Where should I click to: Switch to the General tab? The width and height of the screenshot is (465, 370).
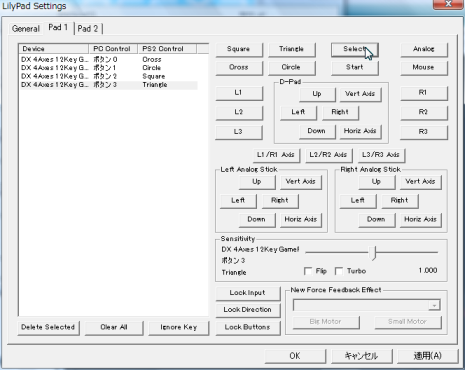[x=25, y=29]
